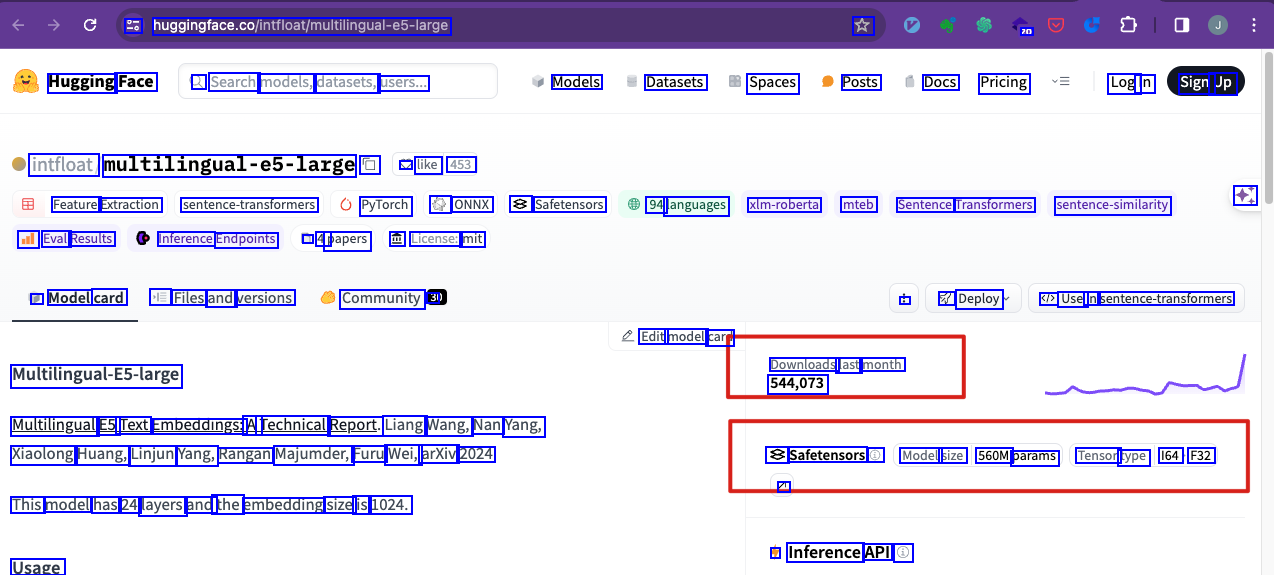Switch to the Files and versions tab
1274x575 pixels.
pos(222,298)
